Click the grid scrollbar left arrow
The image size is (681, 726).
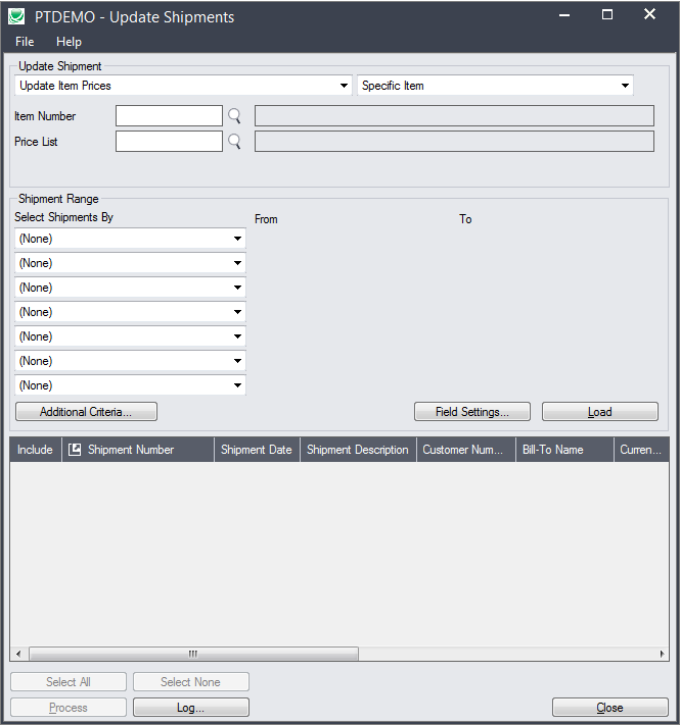click(x=19, y=654)
